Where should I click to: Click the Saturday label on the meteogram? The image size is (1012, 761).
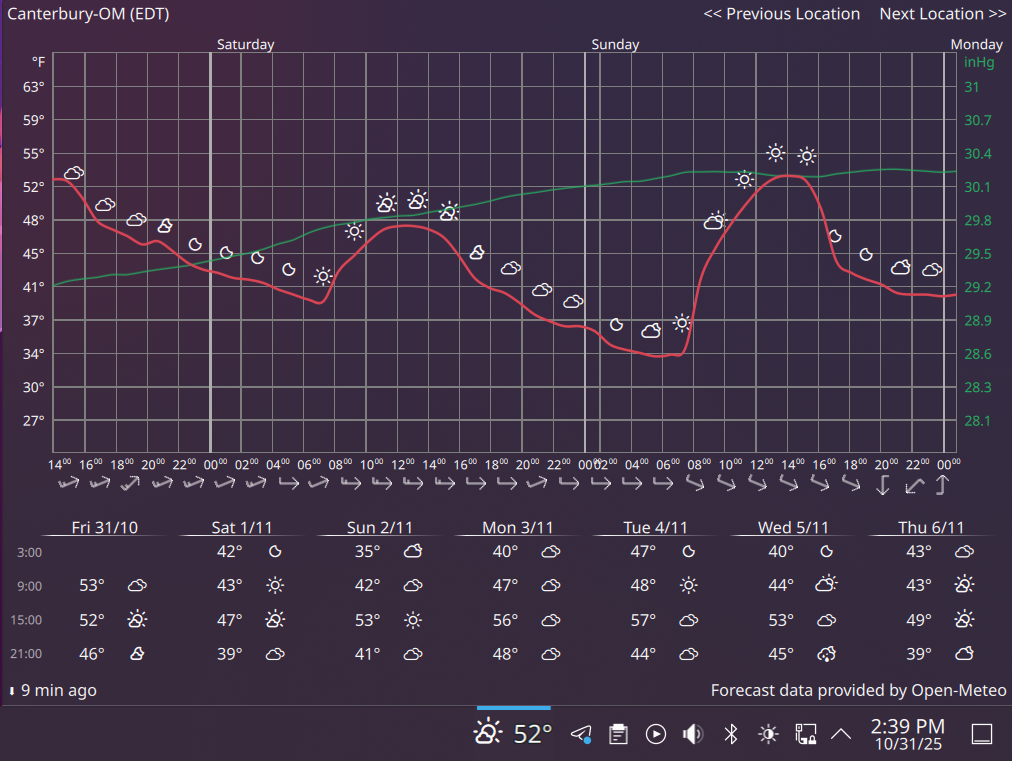(x=245, y=45)
